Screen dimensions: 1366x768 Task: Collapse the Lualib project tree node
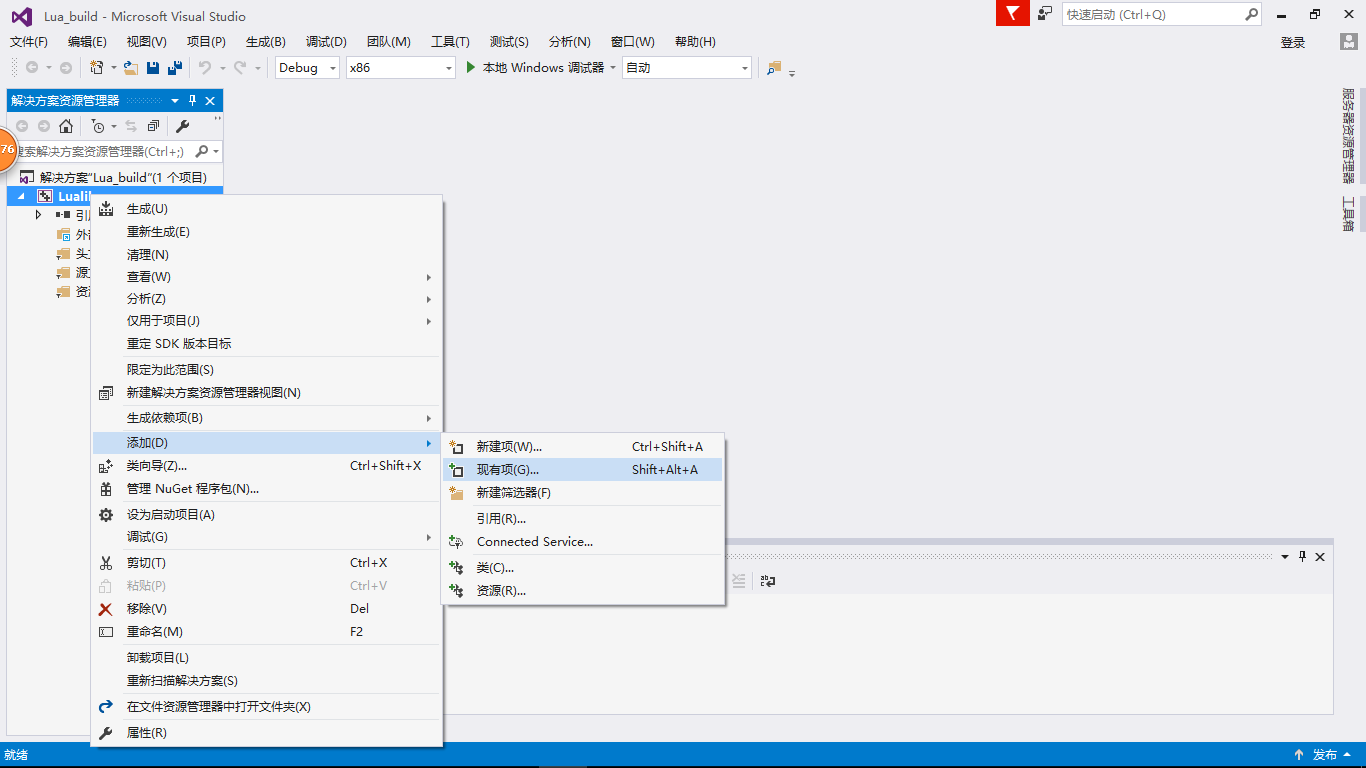click(x=21, y=196)
